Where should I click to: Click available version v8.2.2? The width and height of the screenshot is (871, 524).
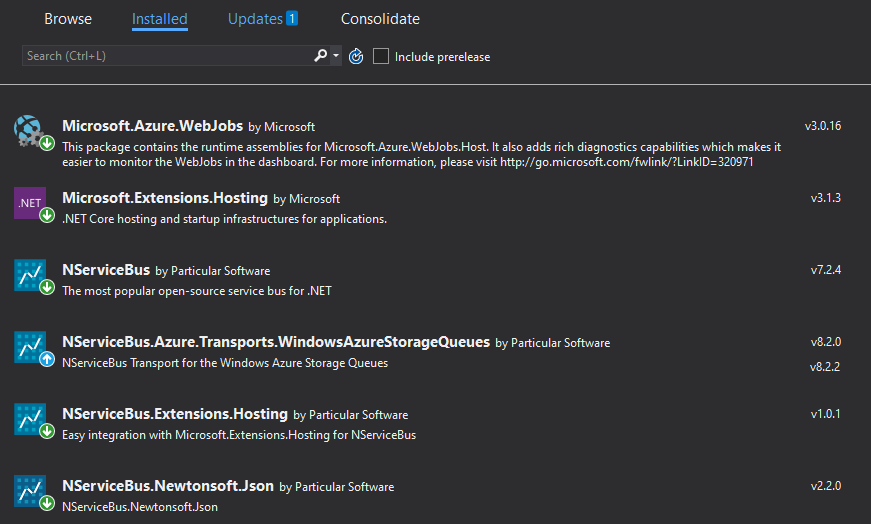825,367
